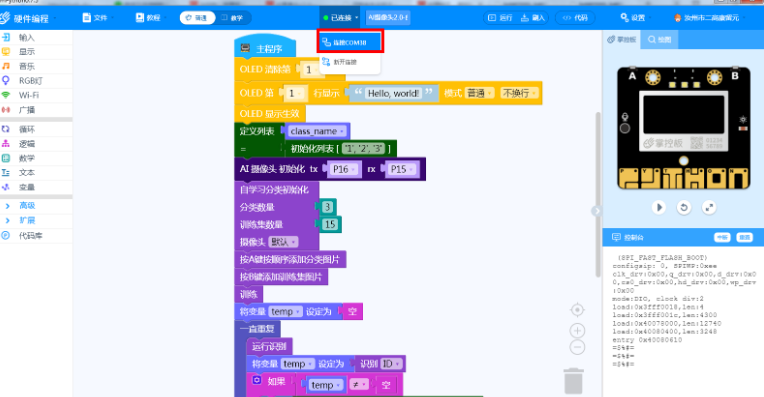Screen dimensions: 764x397
Task: Click the AI摄像头2.0 firmware label
Action: click(388, 18)
